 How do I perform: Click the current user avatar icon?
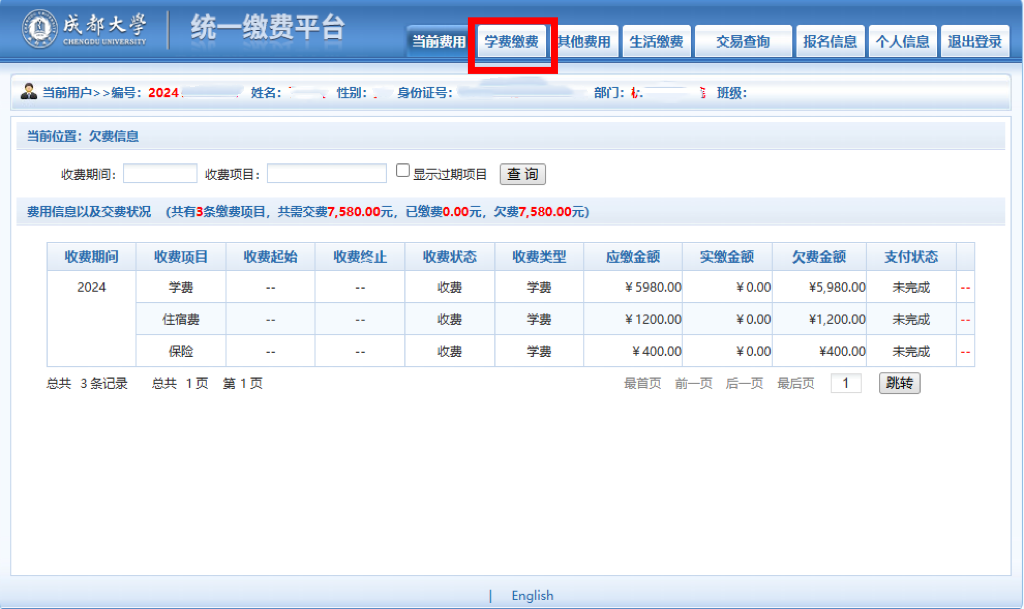click(29, 91)
